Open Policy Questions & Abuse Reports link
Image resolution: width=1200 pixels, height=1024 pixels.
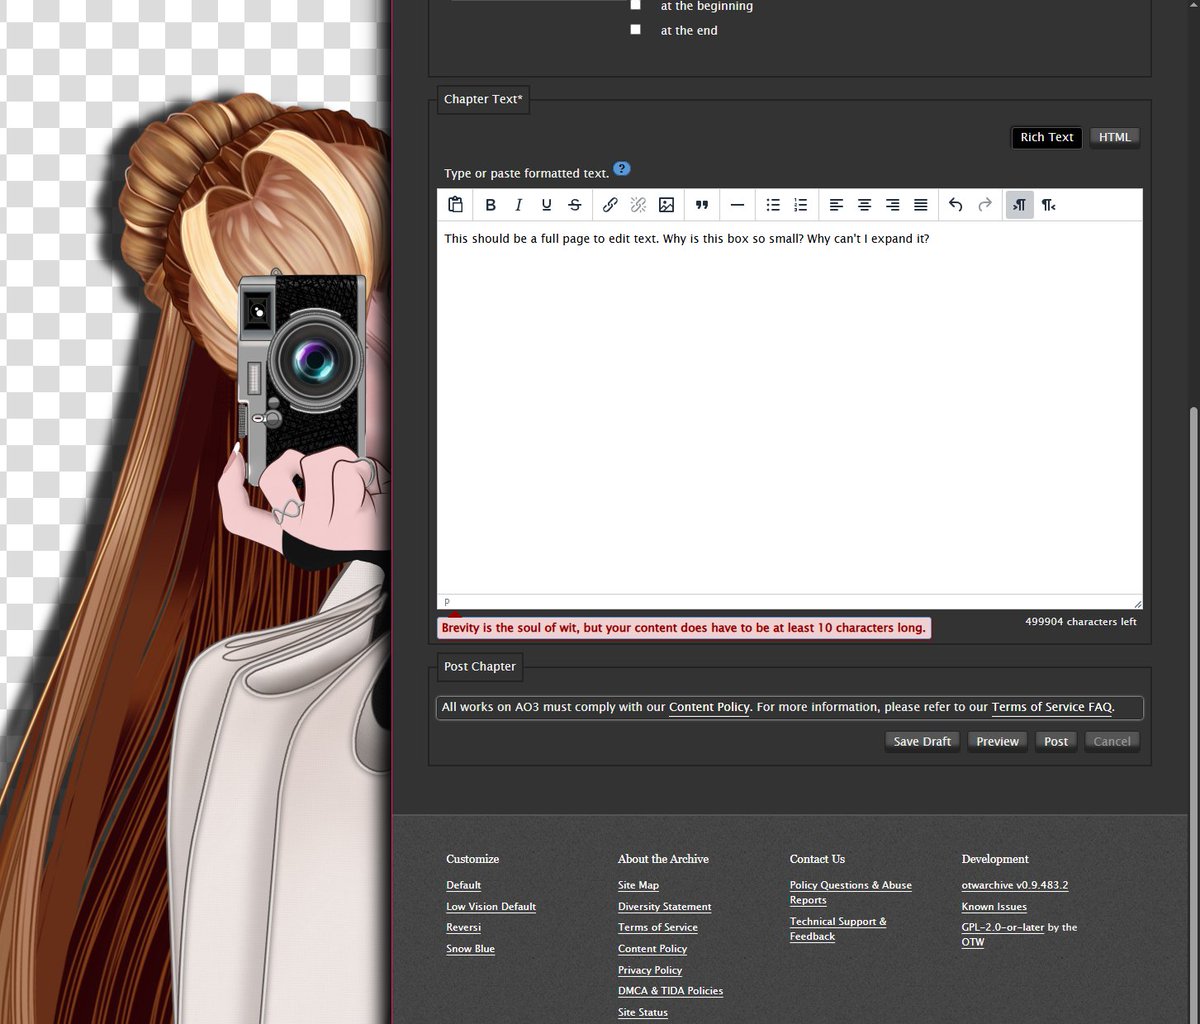(851, 893)
